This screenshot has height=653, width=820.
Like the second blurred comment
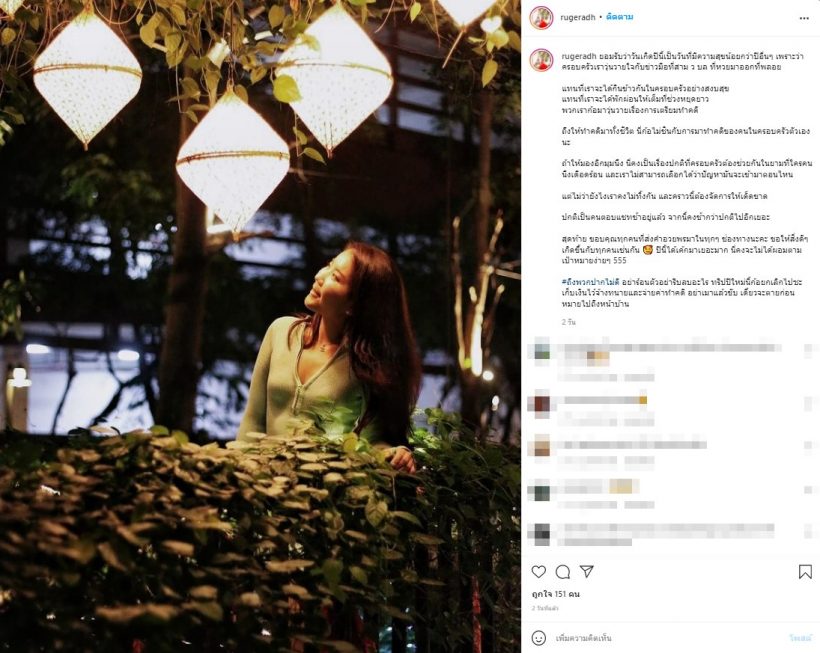[x=810, y=403]
